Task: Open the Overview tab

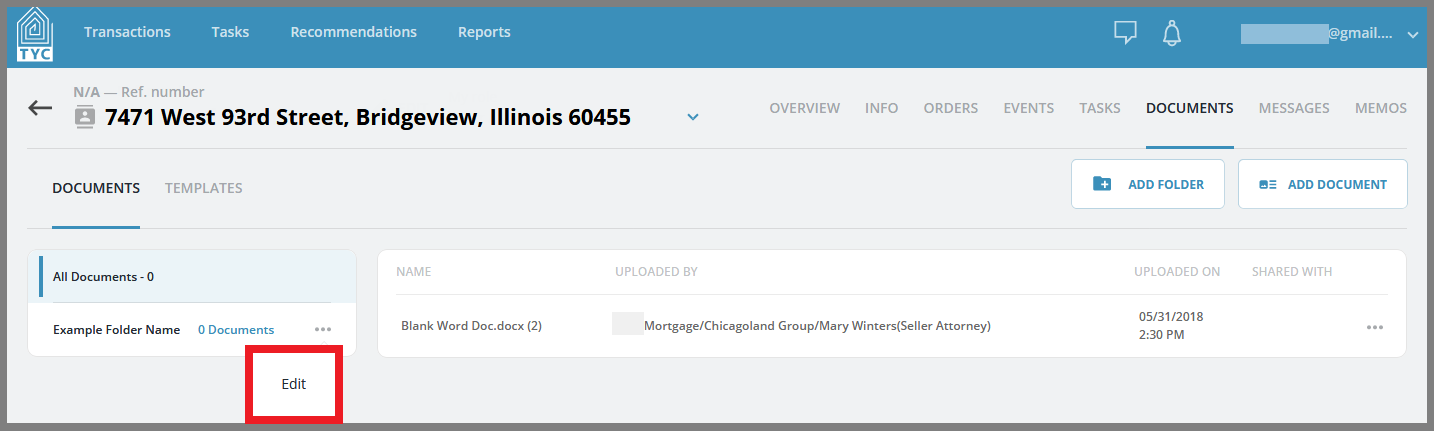Action: 804,108
